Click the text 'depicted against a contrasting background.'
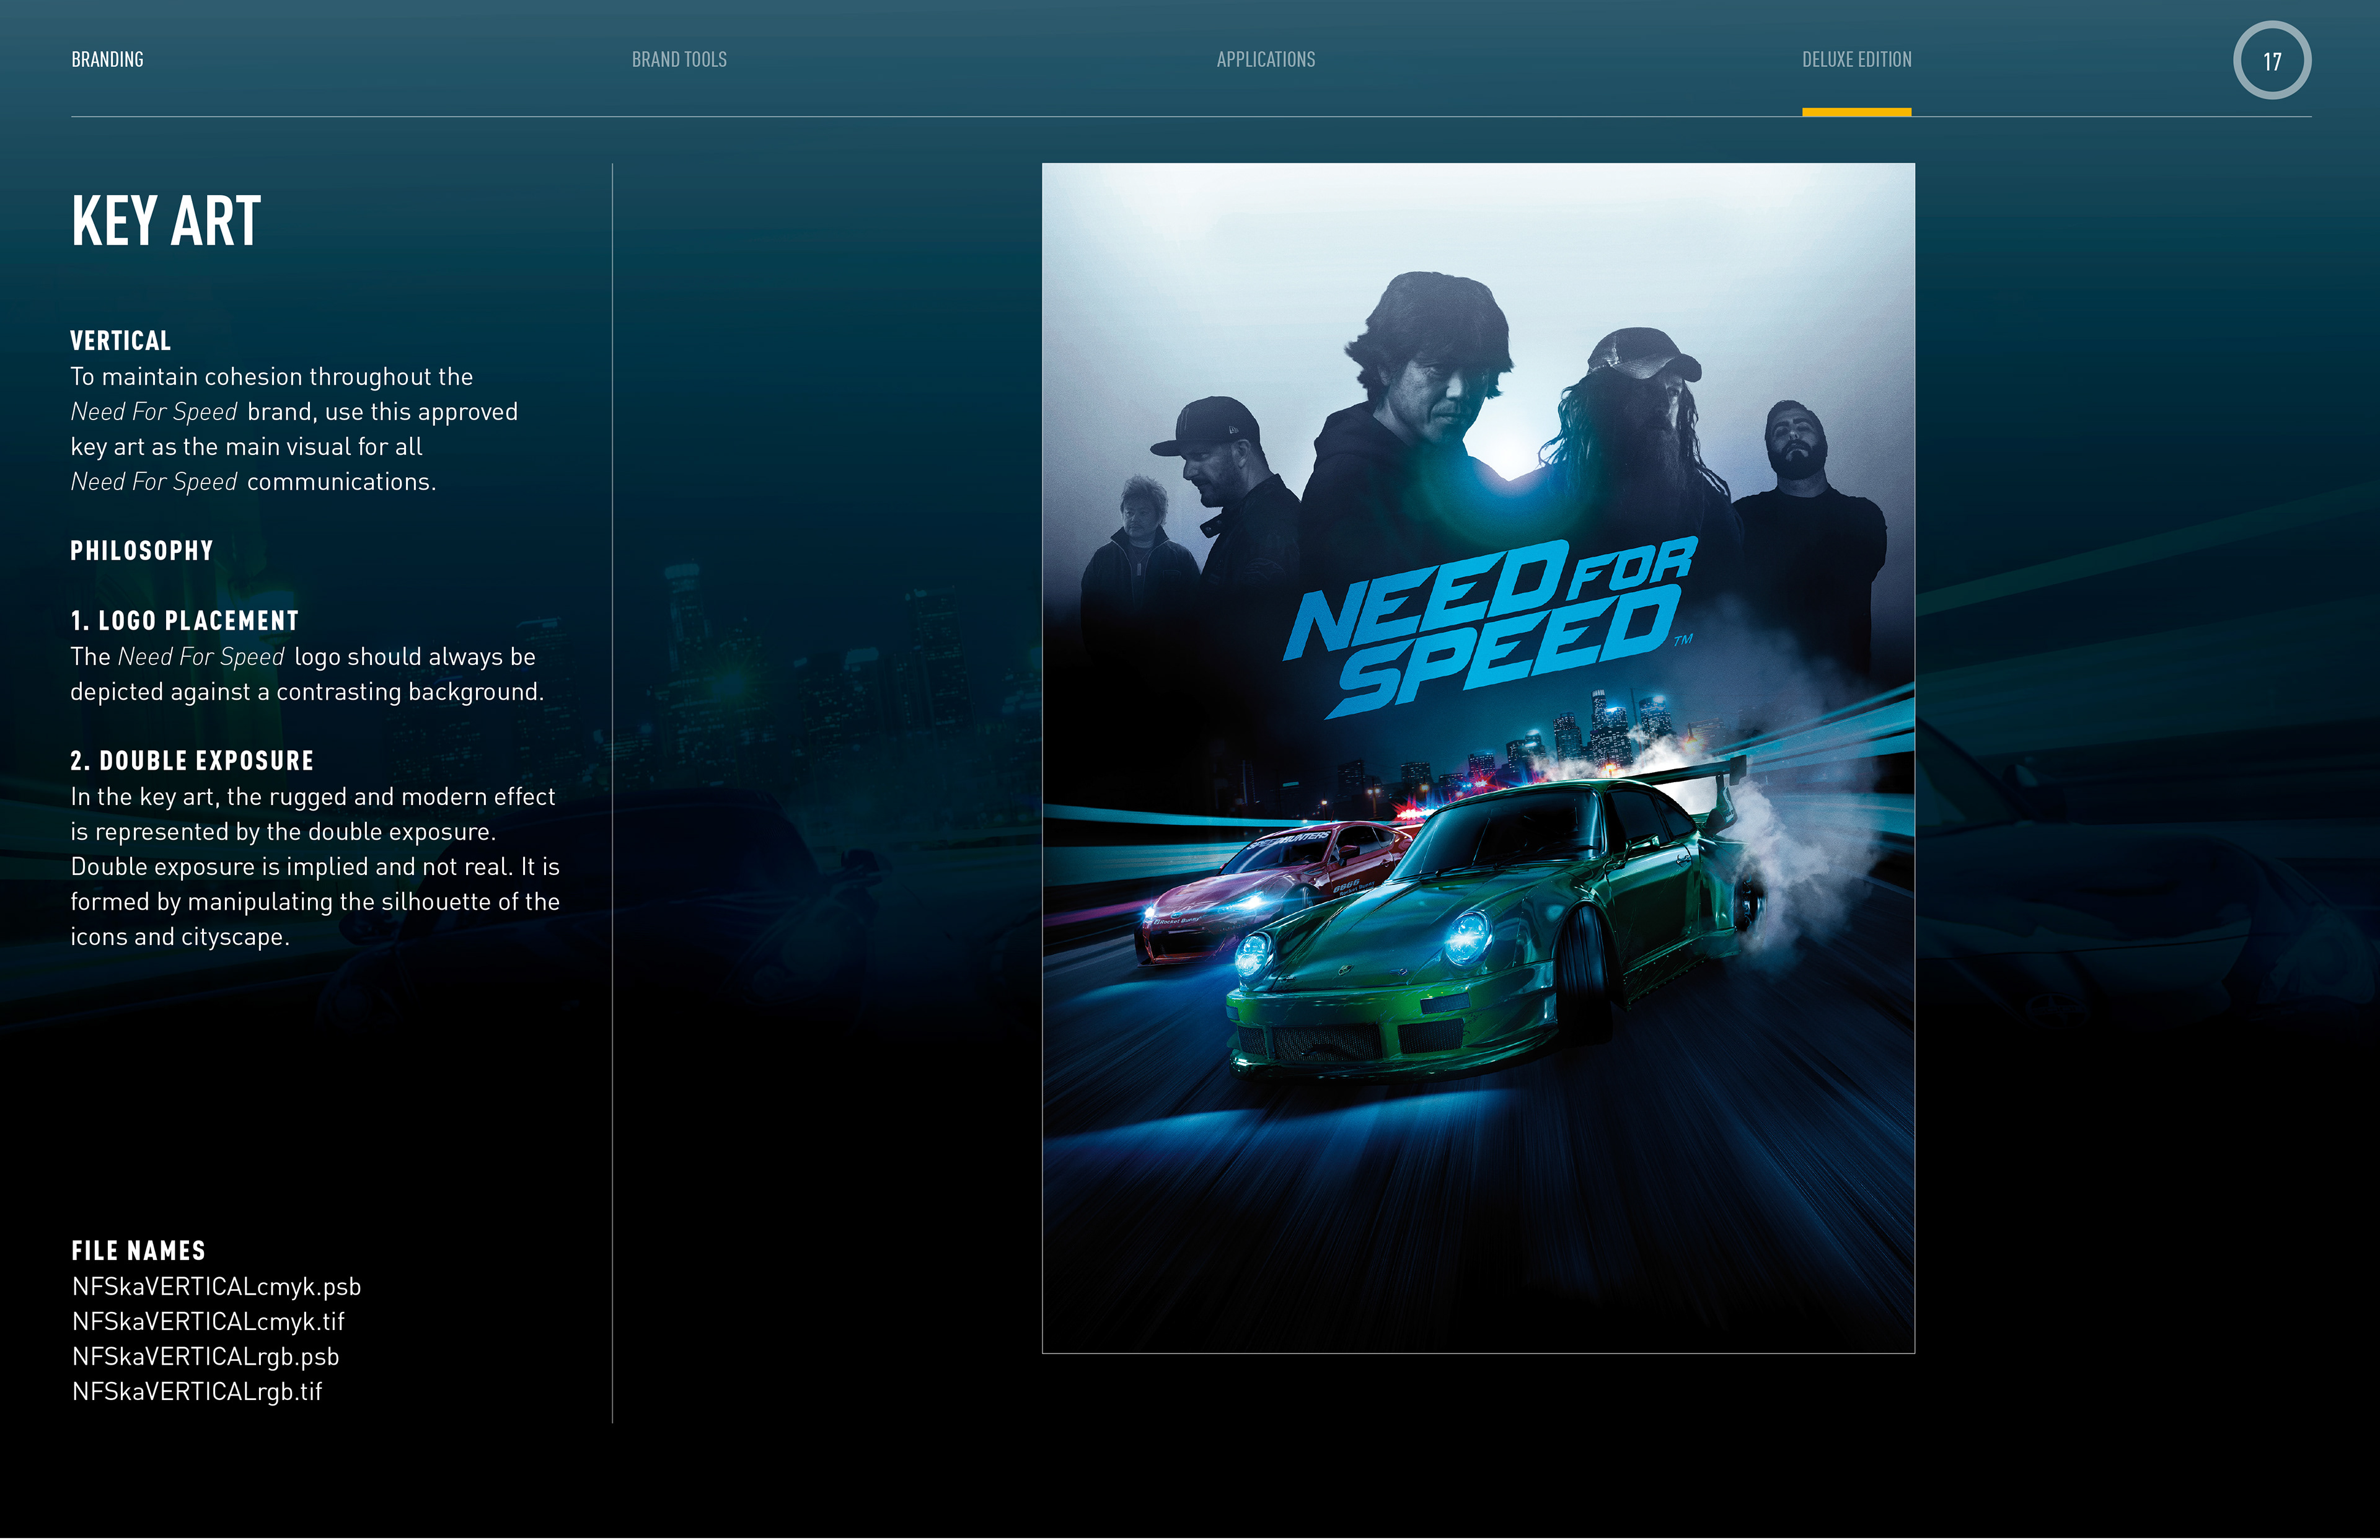The width and height of the screenshot is (2380, 1540). 307,692
